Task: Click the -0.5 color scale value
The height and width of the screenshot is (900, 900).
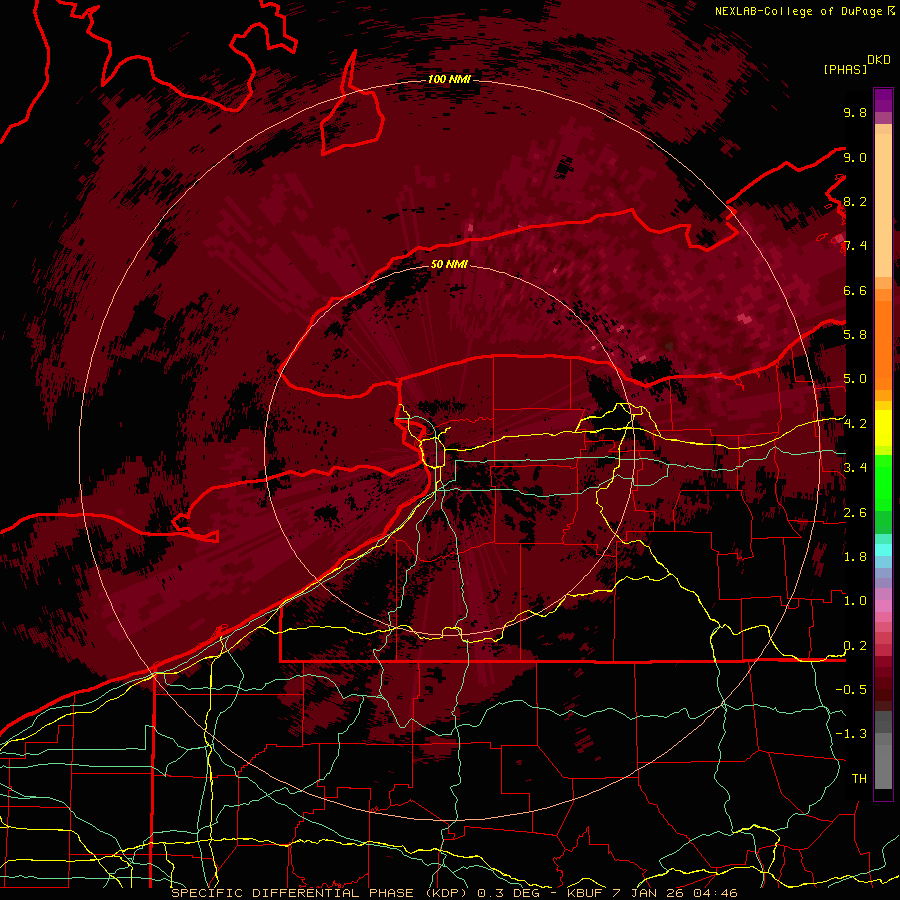Action: 851,689
